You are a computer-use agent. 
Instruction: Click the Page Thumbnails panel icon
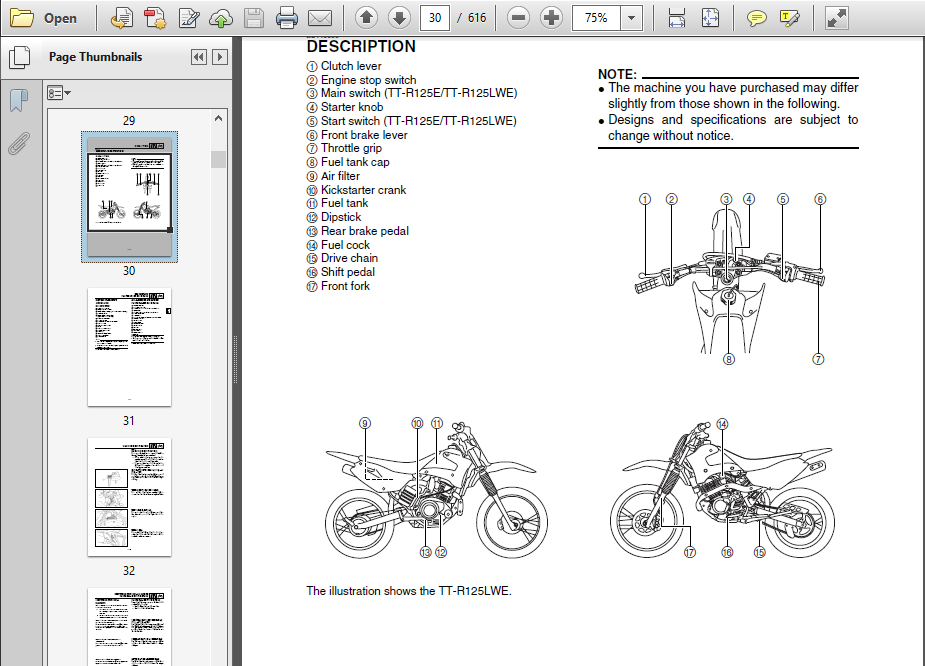[19, 57]
